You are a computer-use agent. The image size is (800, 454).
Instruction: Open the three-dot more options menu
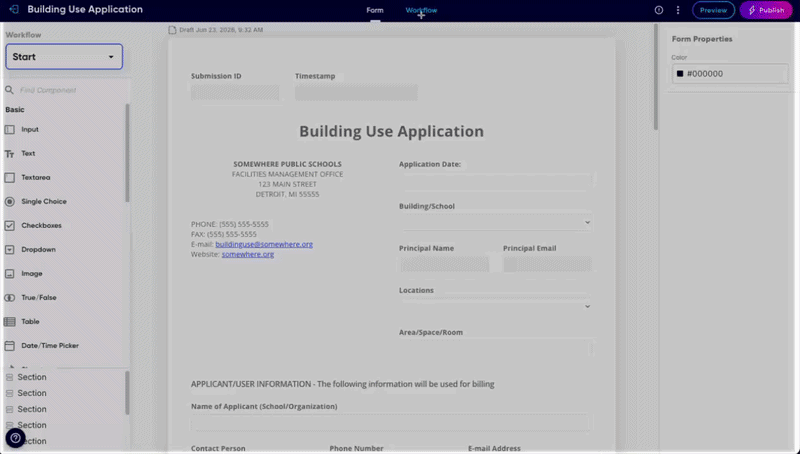click(678, 10)
